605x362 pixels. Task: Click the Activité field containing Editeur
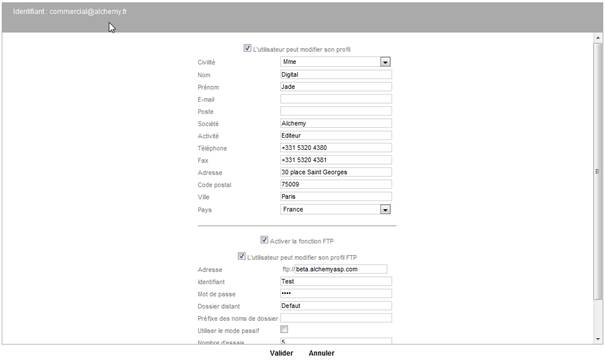point(336,136)
